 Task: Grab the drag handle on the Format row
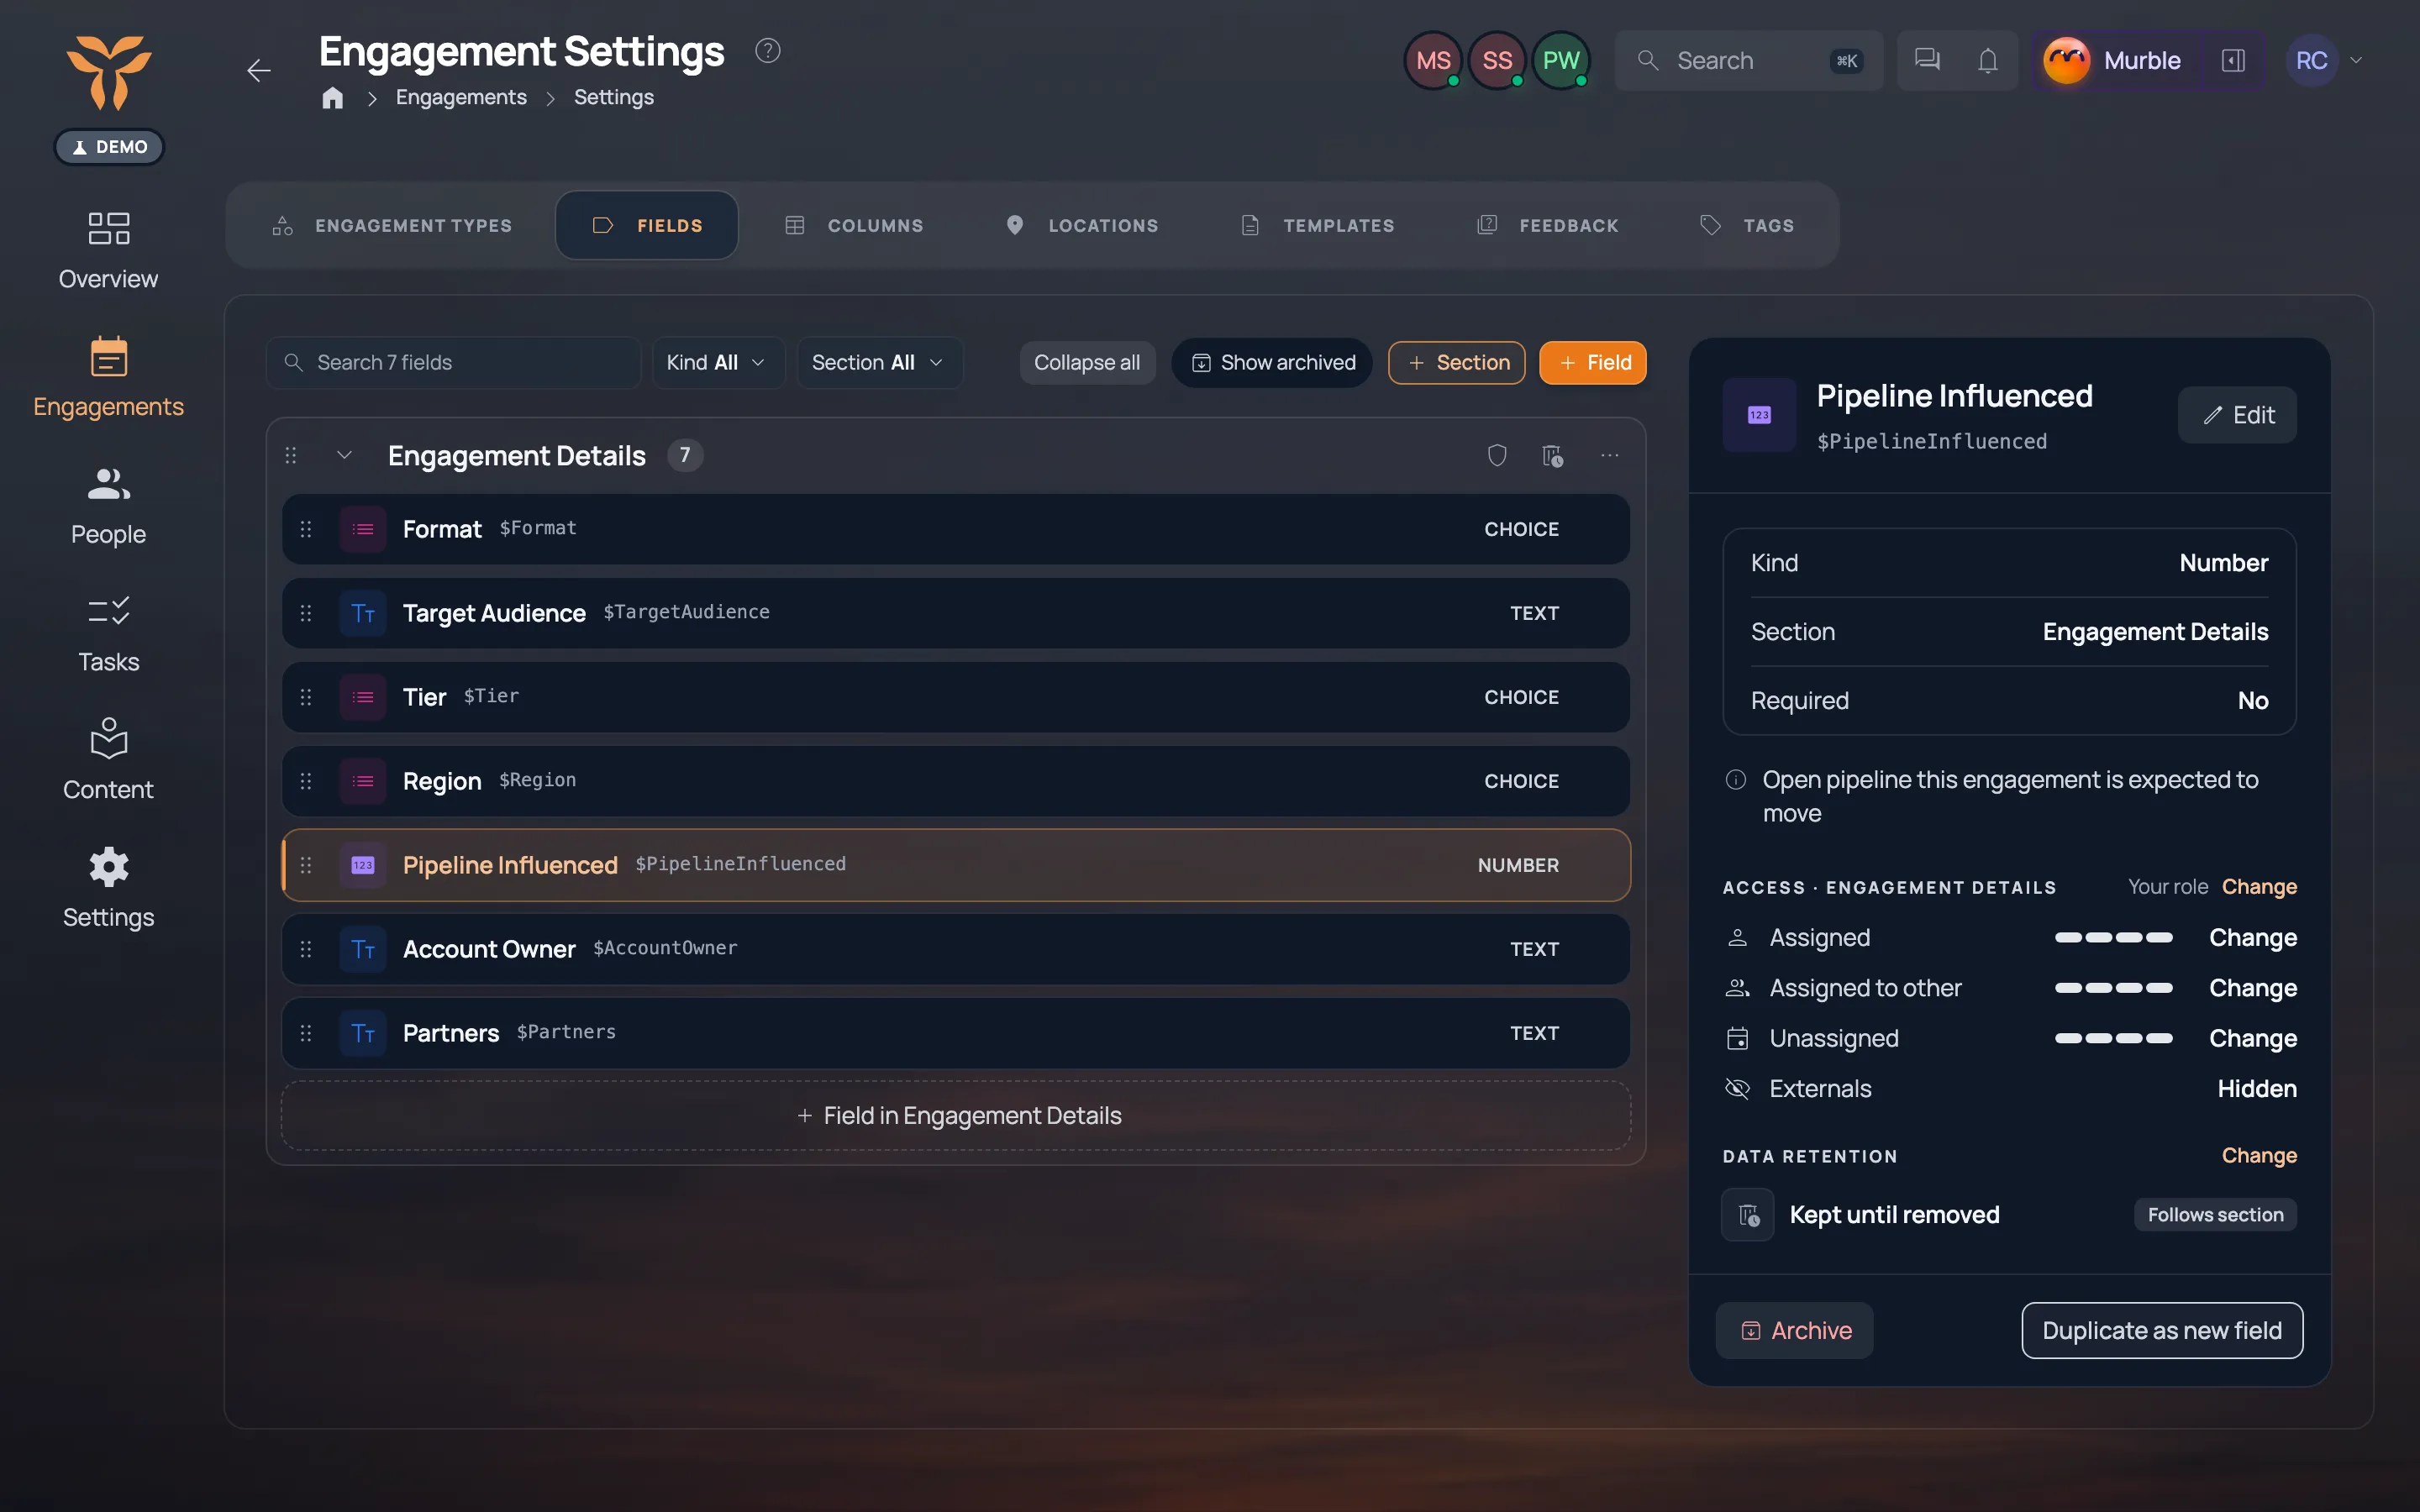click(306, 529)
